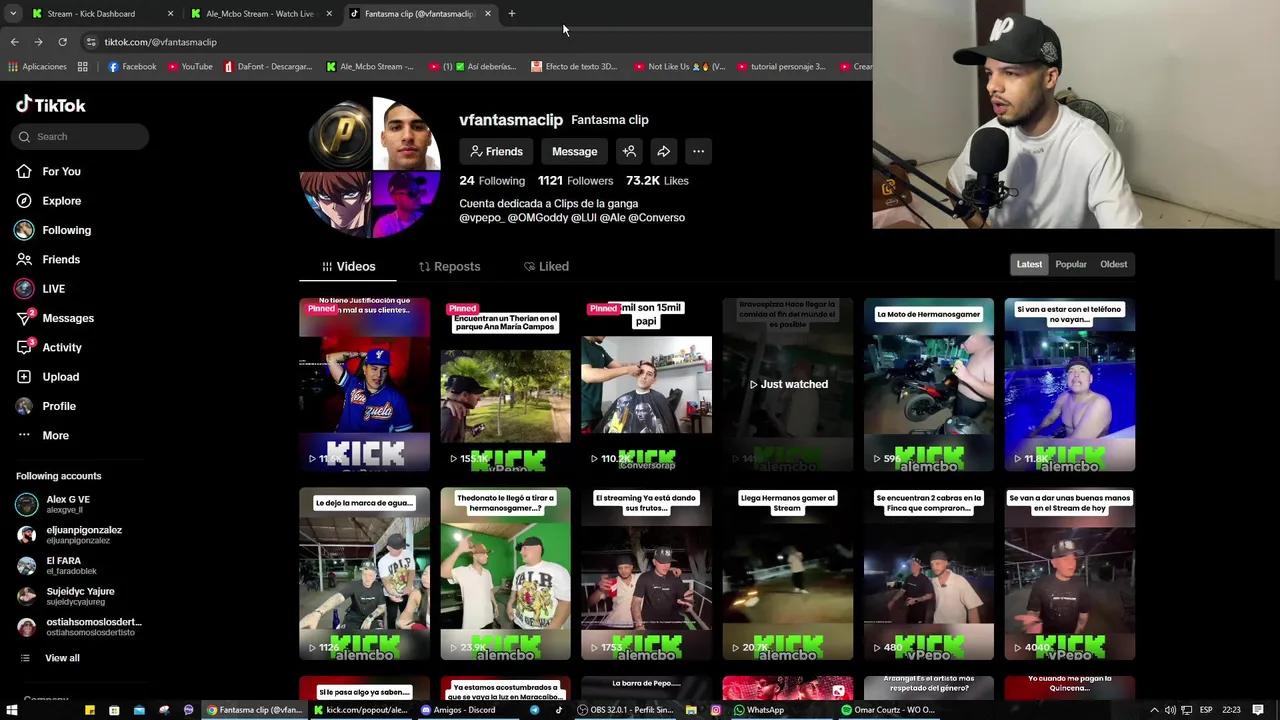Click the tiktok.com address bar
The width and height of the screenshot is (1280, 720).
(x=470, y=42)
